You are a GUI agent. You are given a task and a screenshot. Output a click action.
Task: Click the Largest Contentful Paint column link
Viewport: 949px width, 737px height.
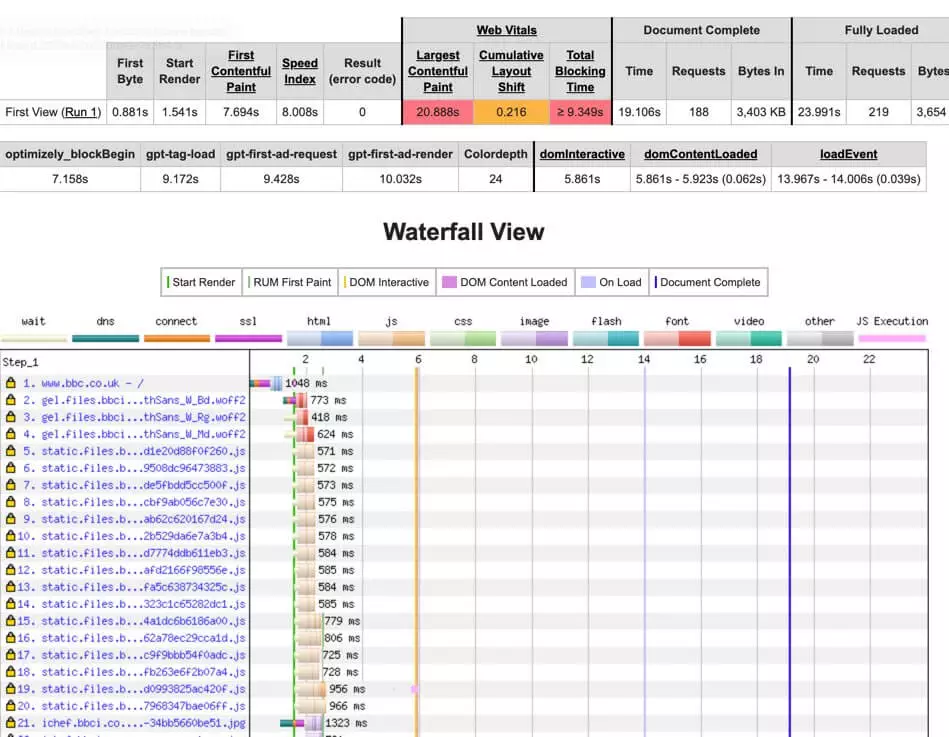click(x=437, y=71)
